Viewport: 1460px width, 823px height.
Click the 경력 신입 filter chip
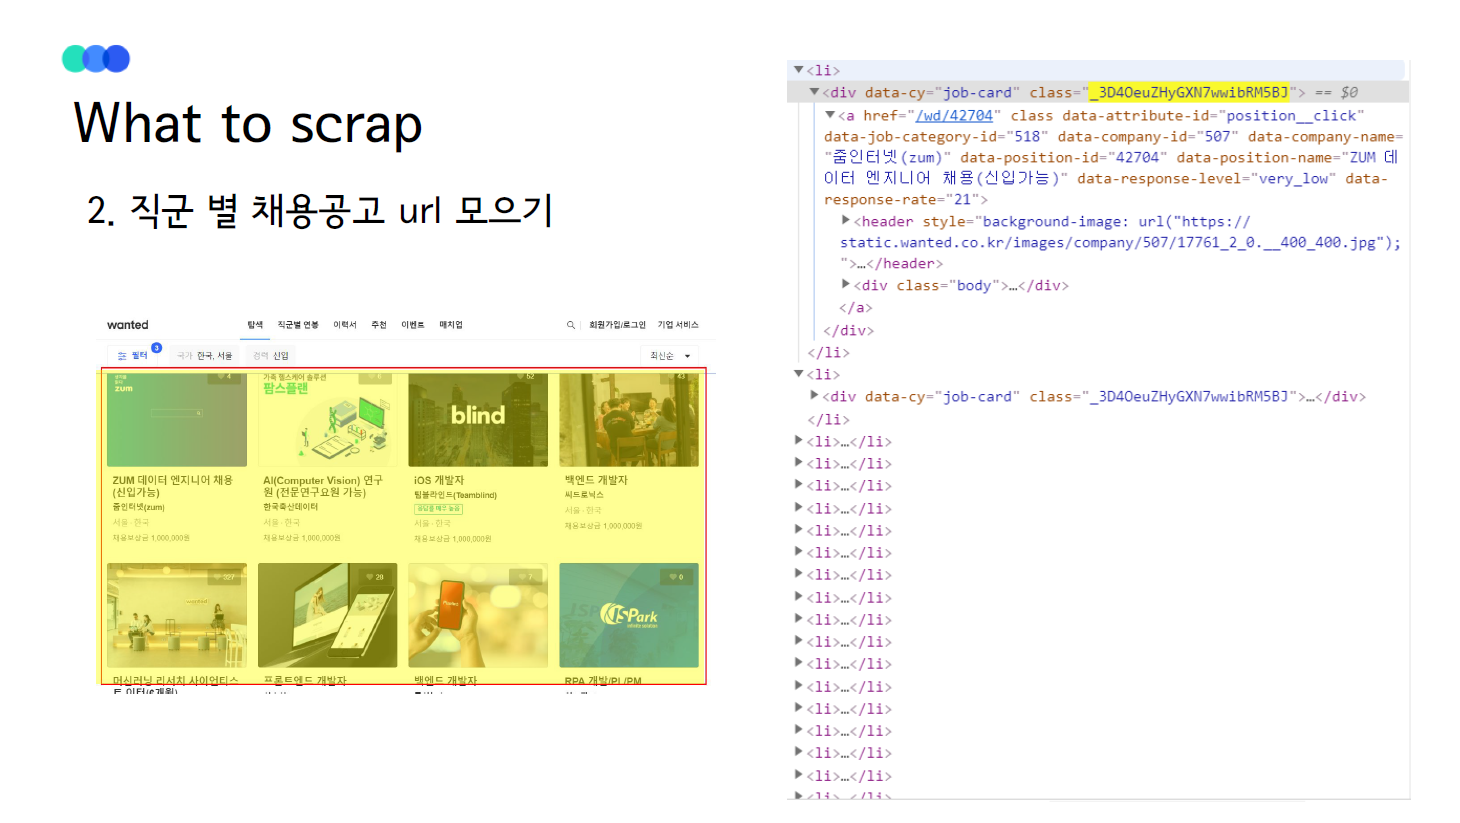tap(271, 356)
